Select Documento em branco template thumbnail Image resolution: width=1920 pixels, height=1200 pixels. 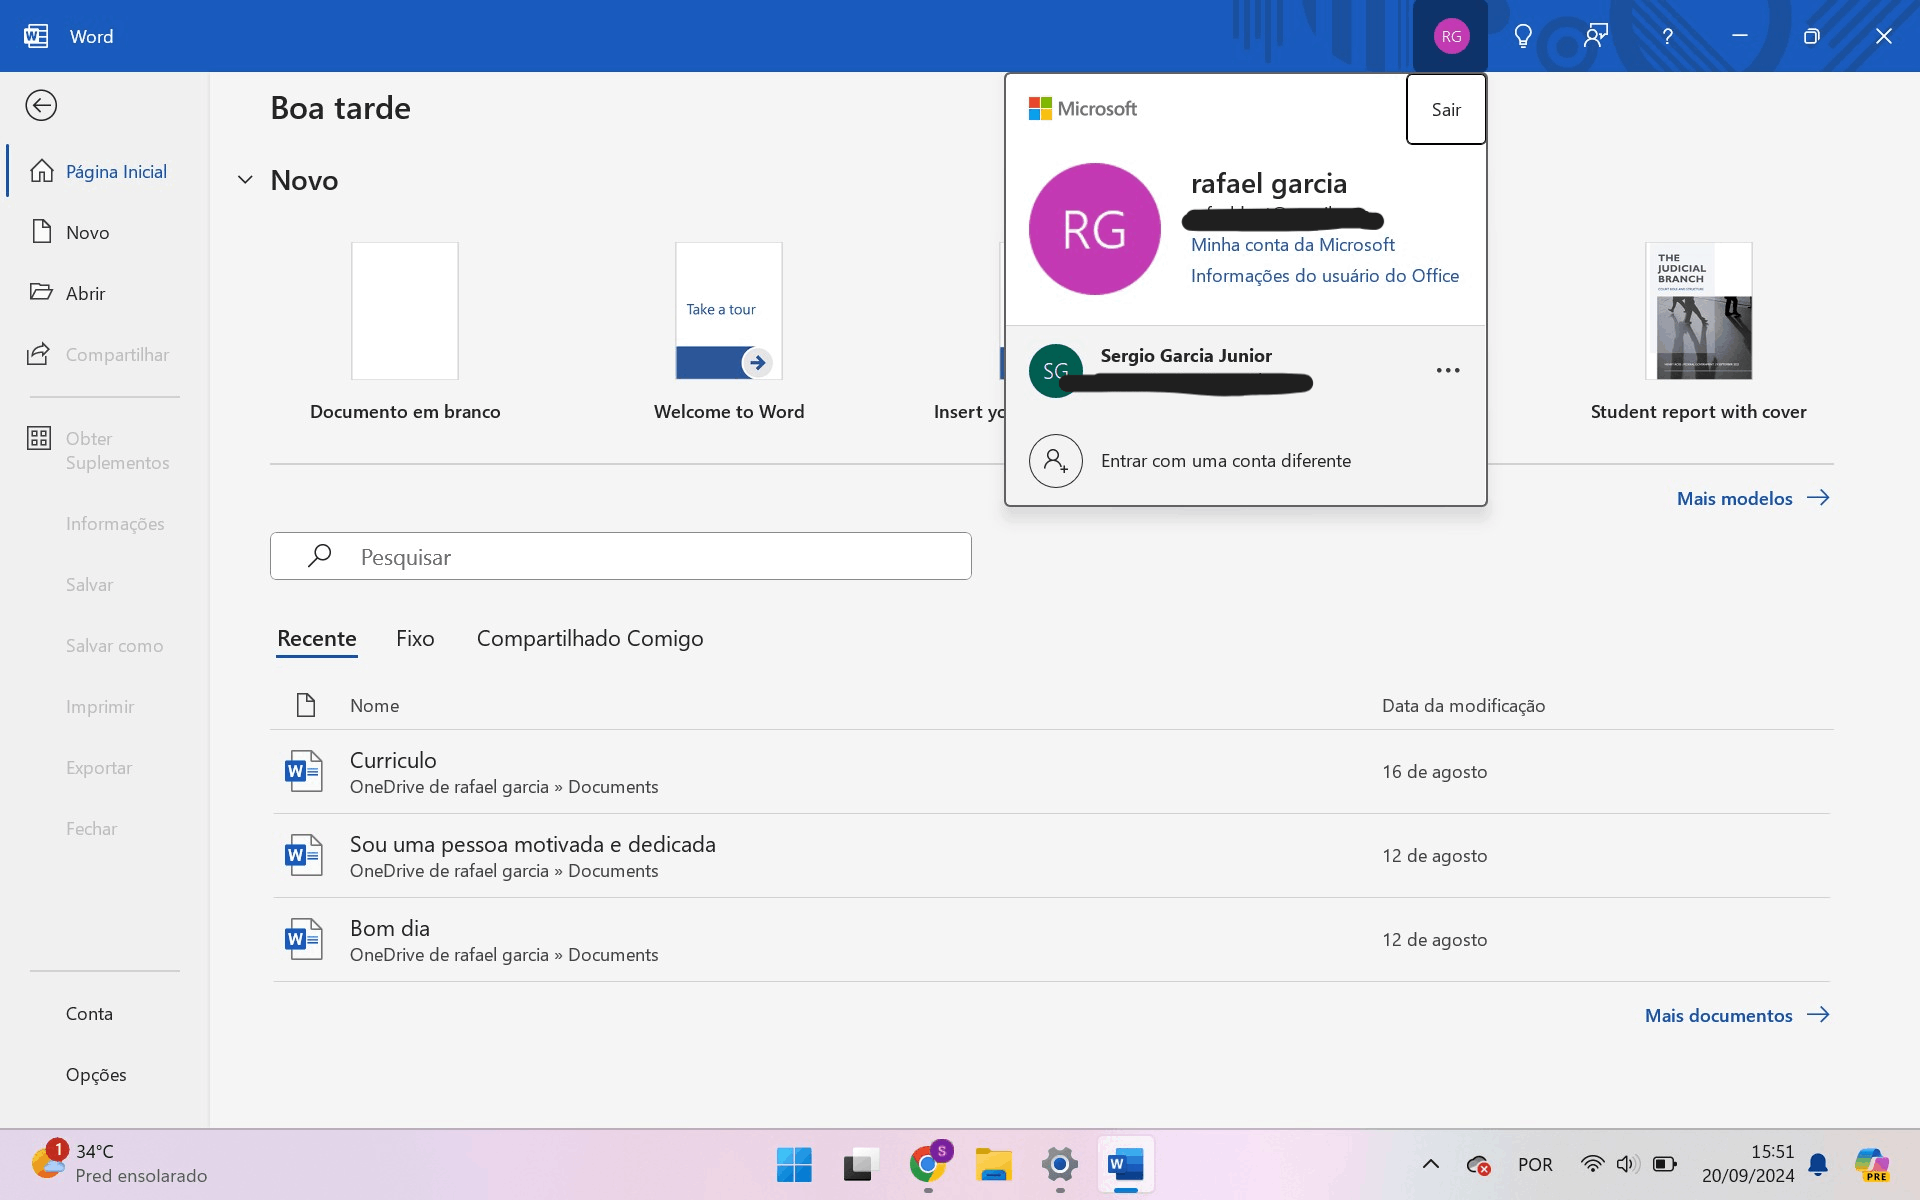click(405, 311)
